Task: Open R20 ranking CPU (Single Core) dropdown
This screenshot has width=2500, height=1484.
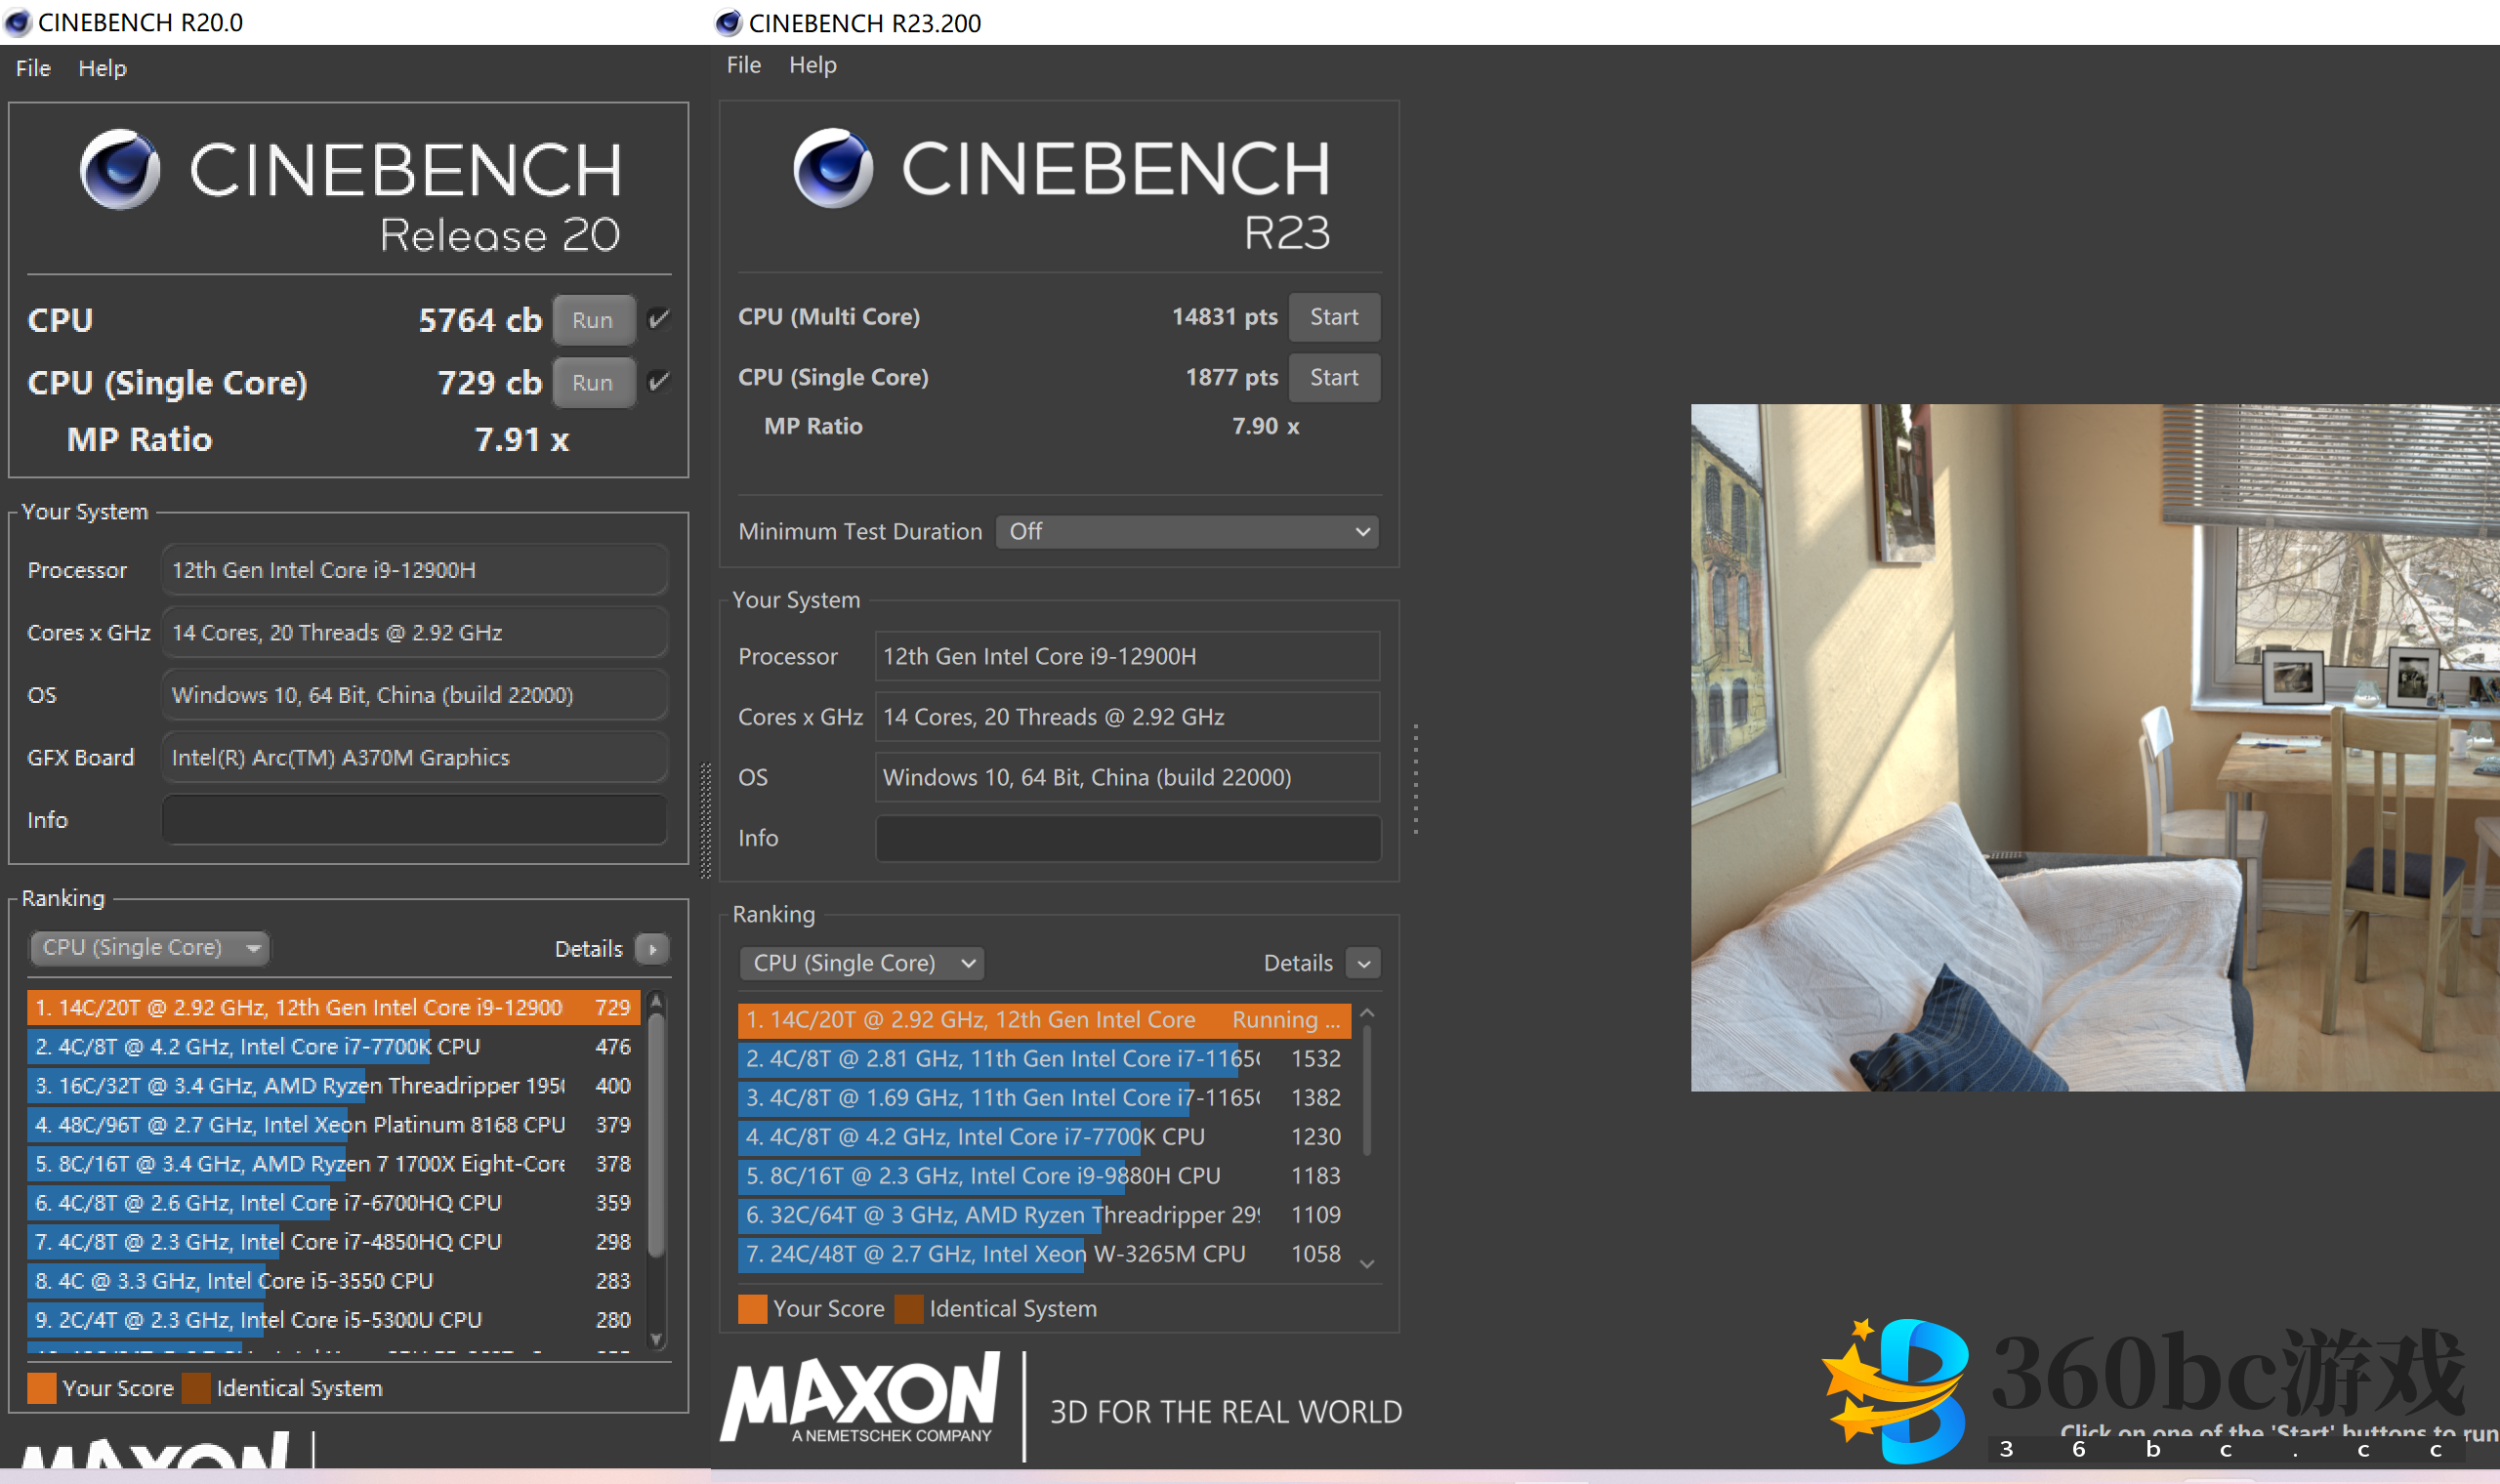Action: pos(150,947)
